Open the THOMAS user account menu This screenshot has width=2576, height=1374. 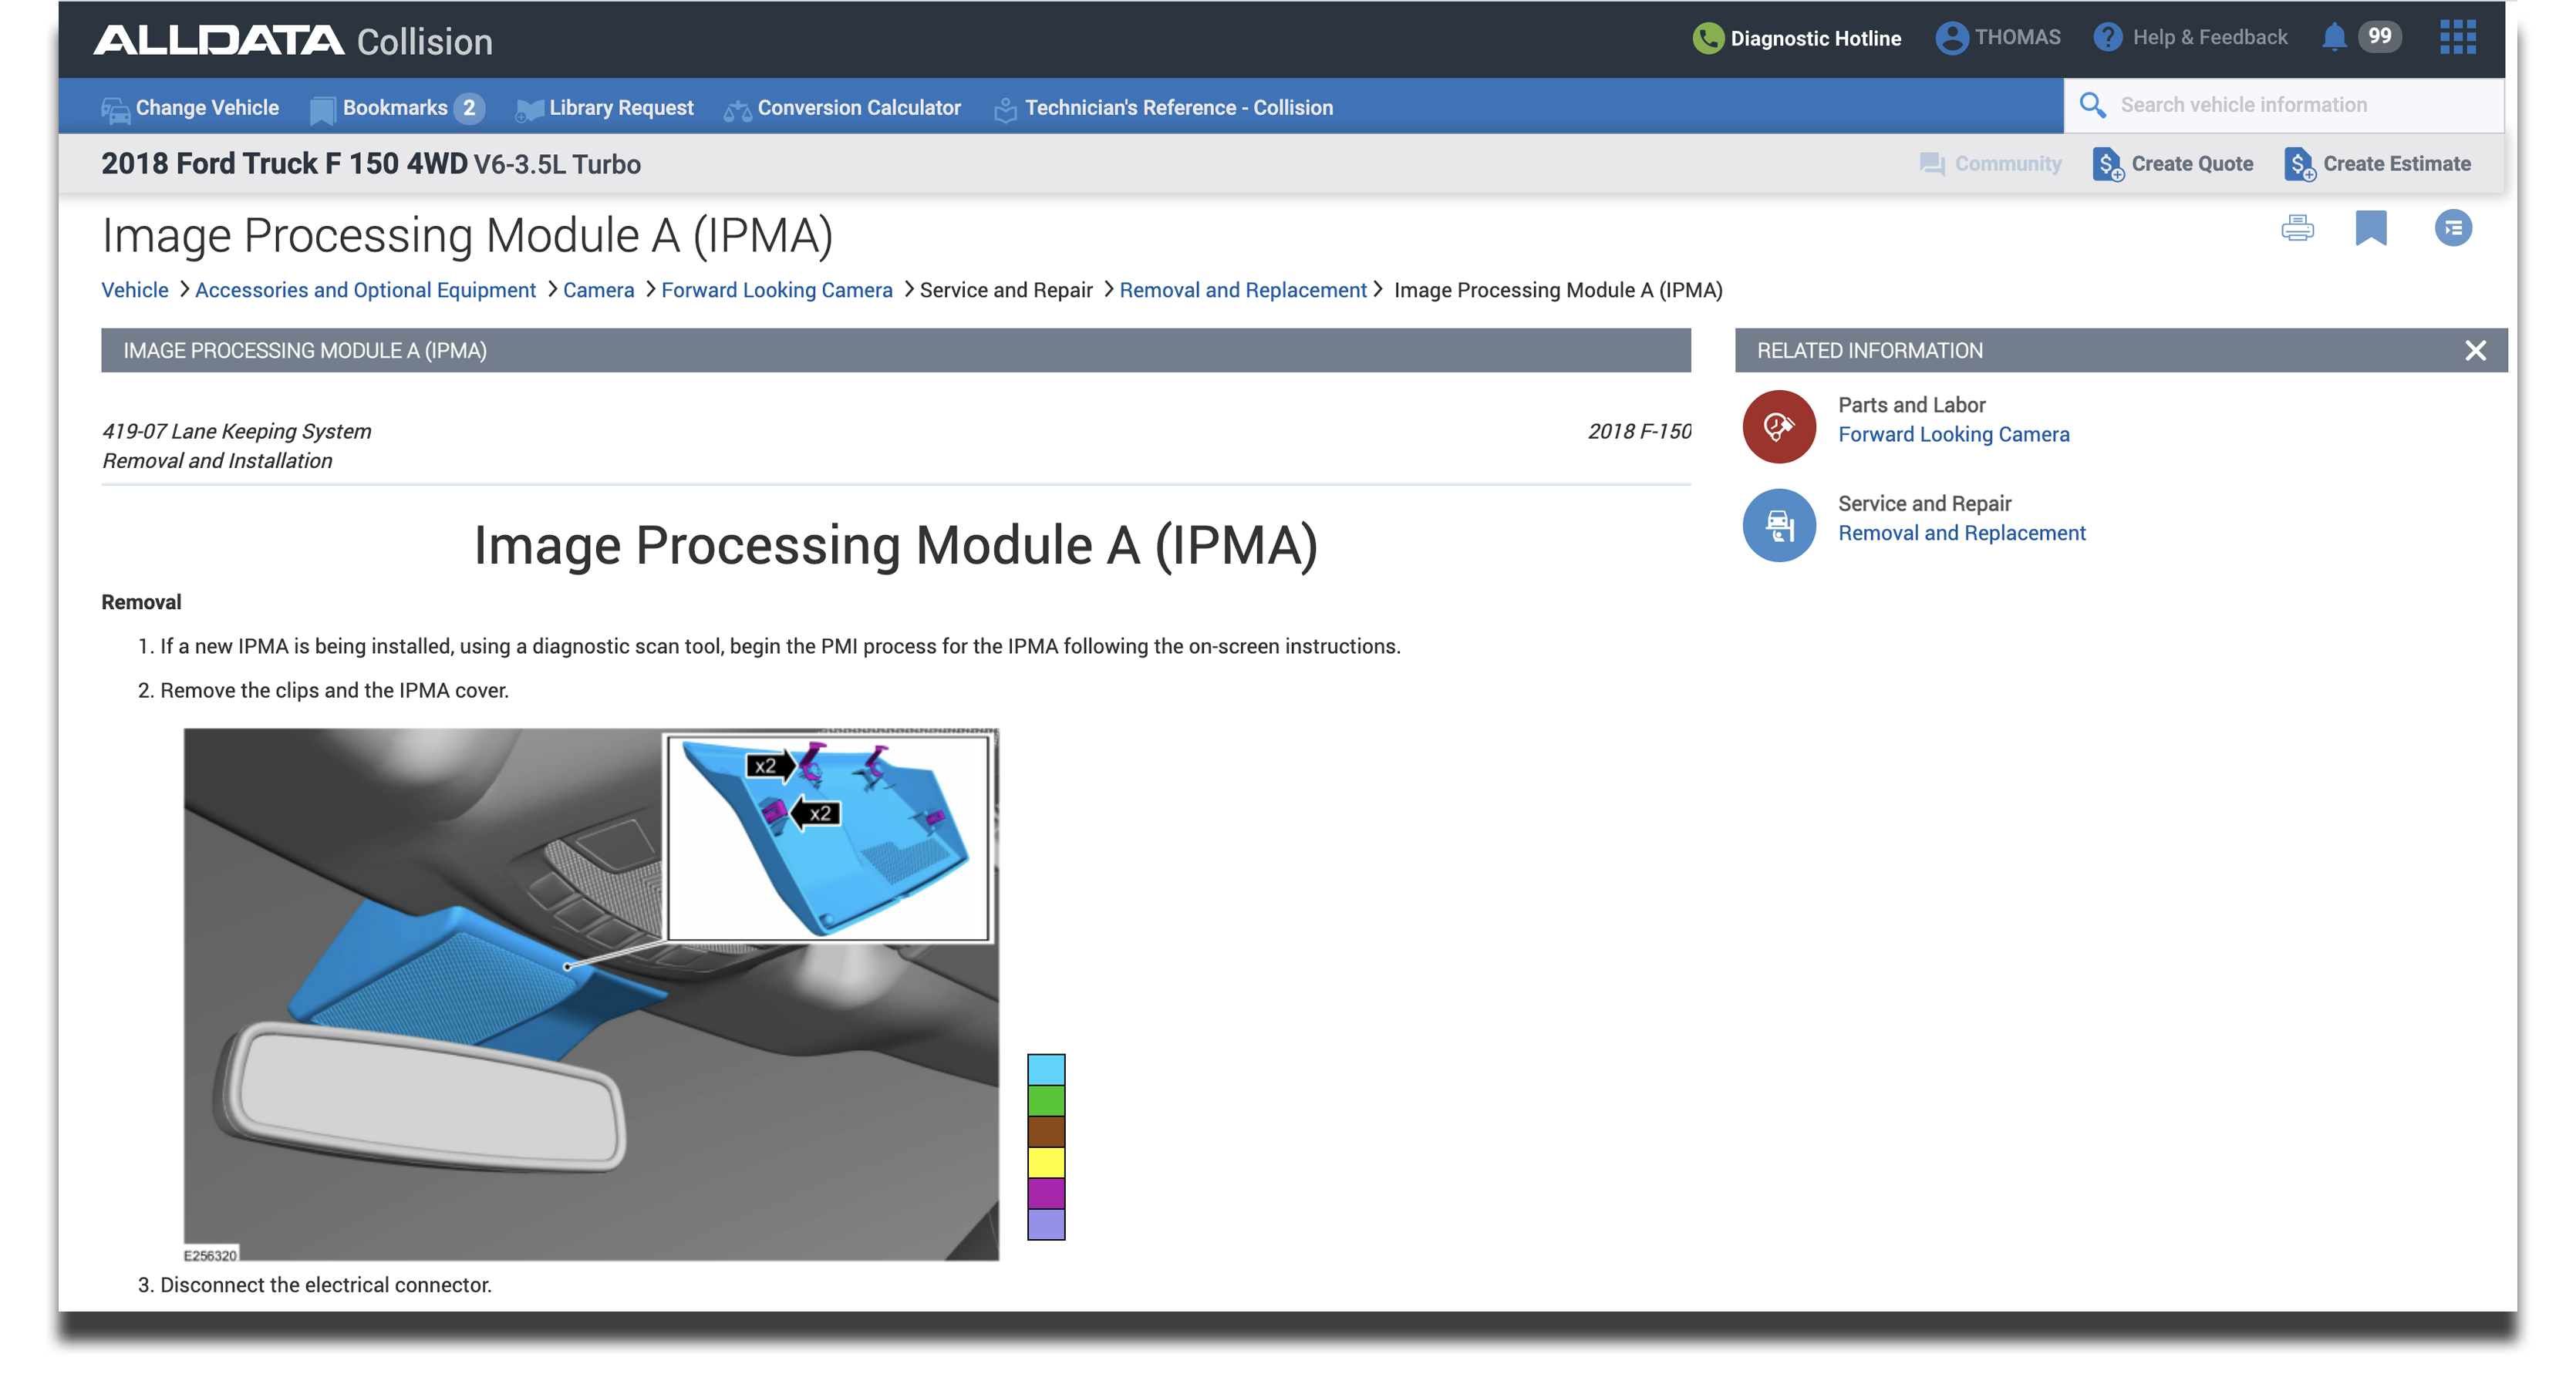(x=1997, y=38)
